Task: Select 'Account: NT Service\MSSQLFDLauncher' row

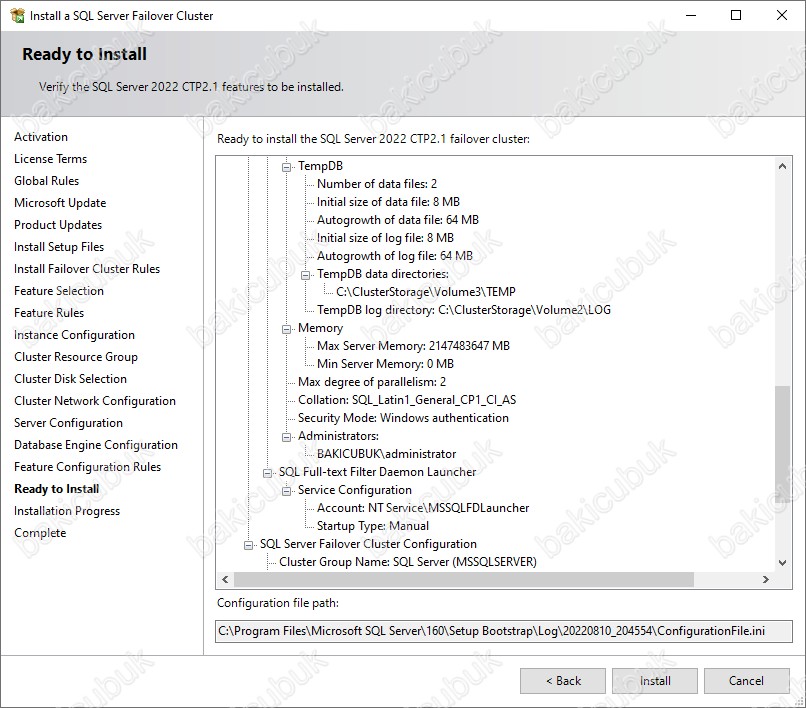Action: click(x=423, y=508)
